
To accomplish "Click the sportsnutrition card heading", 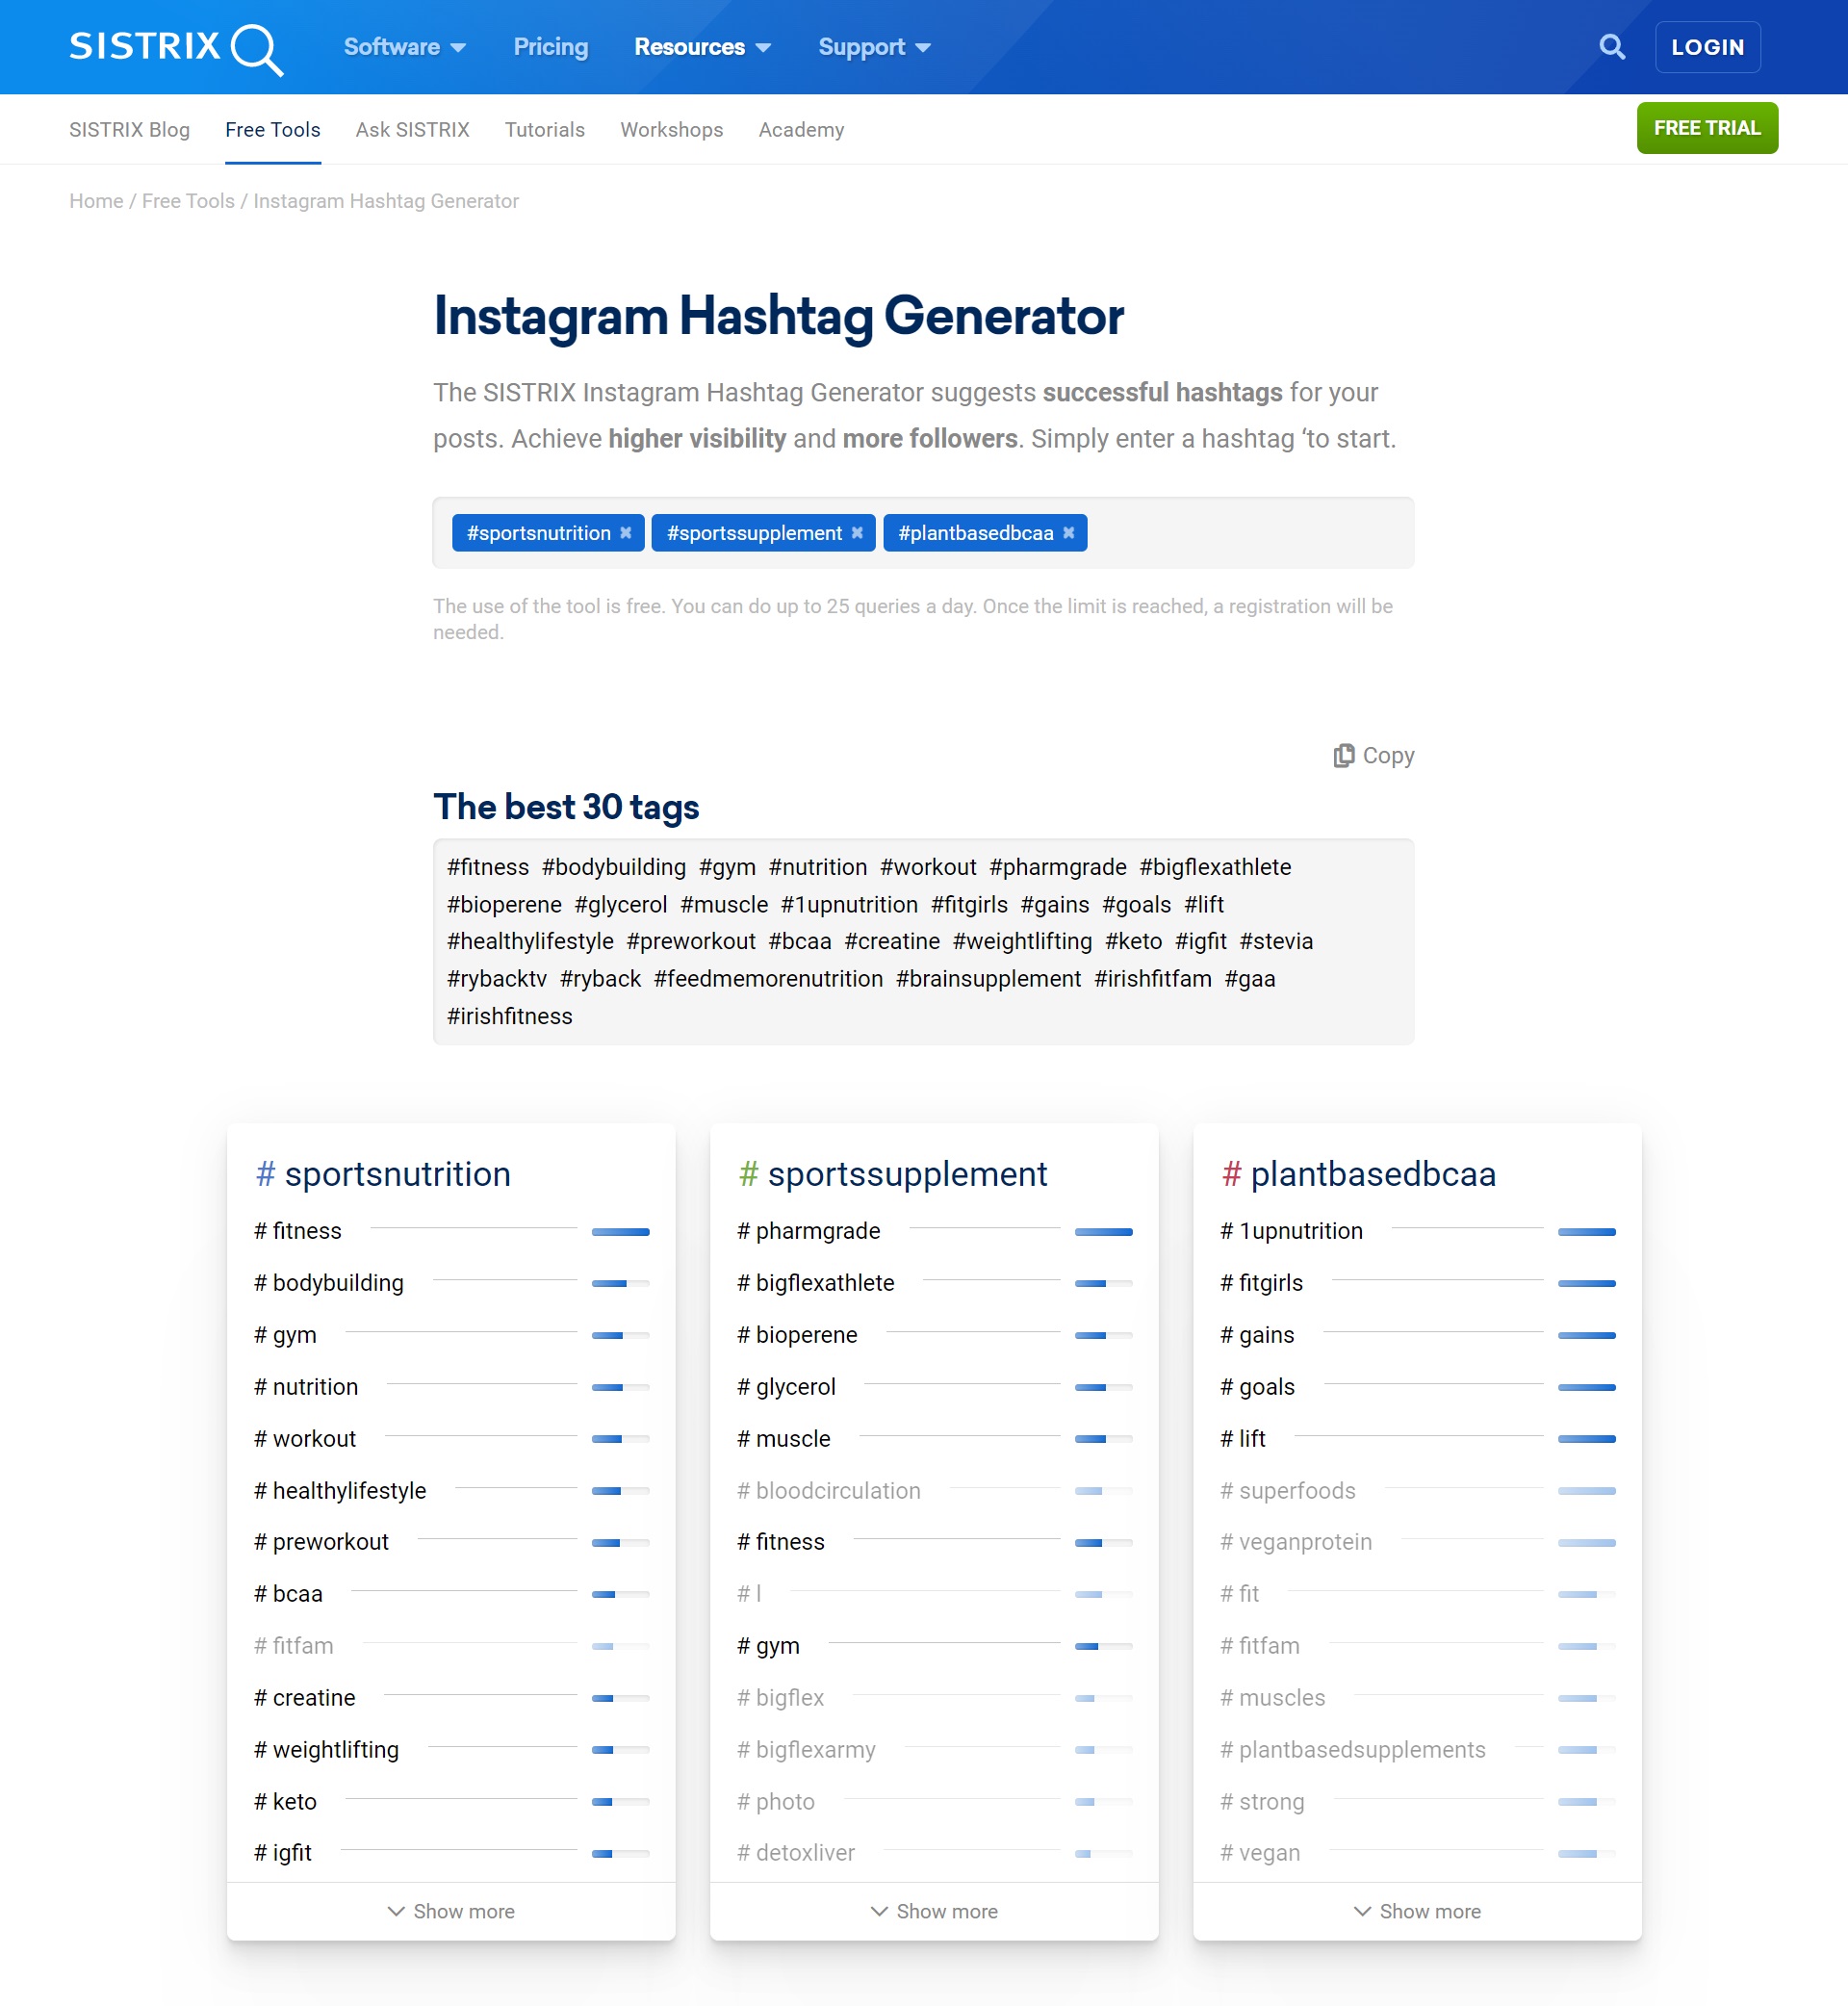I will 383,1174.
